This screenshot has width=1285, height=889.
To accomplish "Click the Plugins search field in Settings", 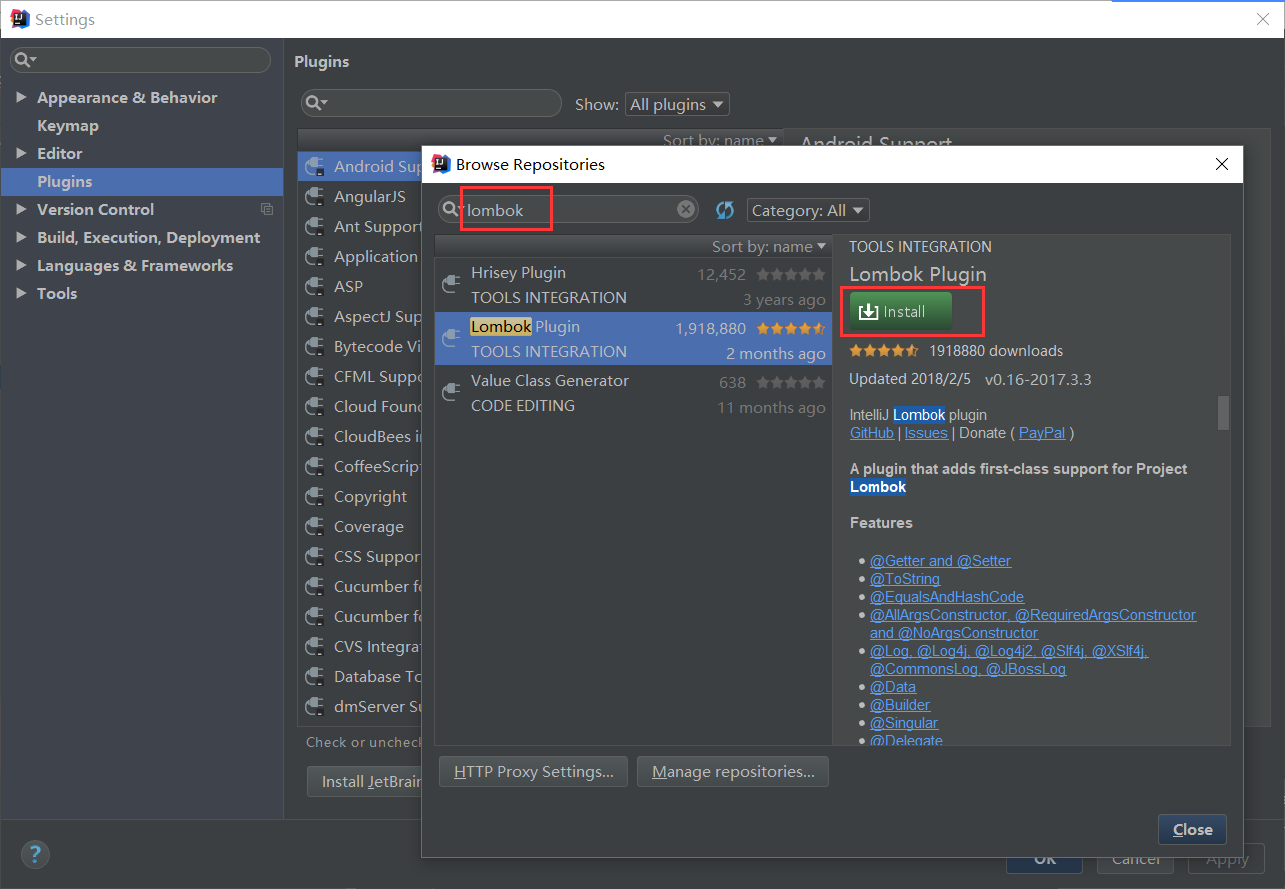I will click(432, 103).
